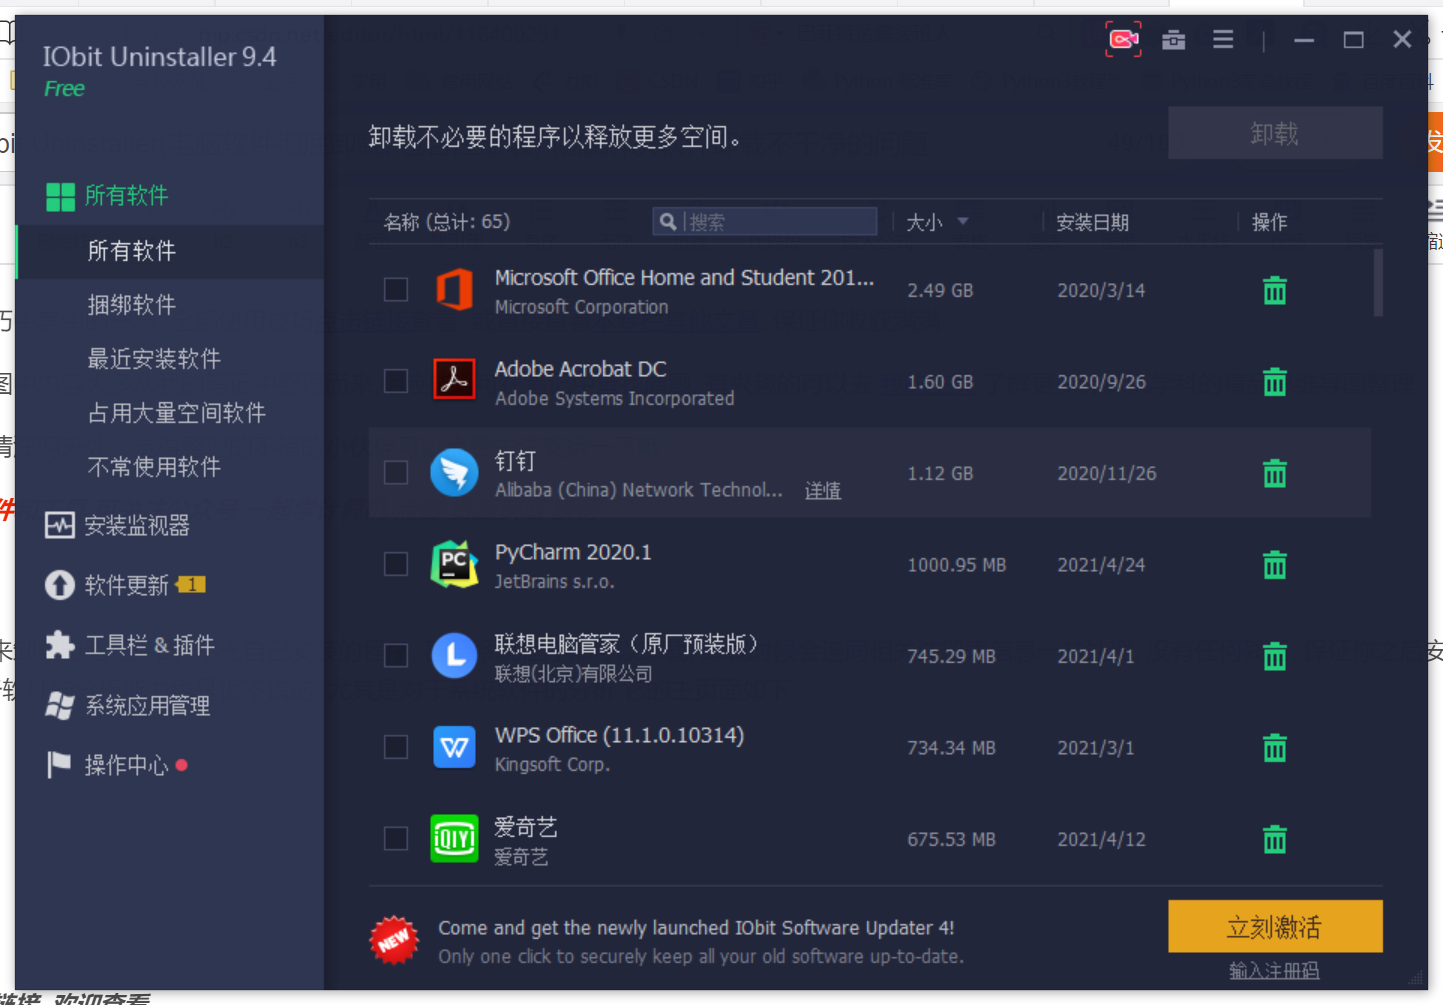Click the 操作 column header
This screenshot has width=1443, height=1005.
(1270, 222)
